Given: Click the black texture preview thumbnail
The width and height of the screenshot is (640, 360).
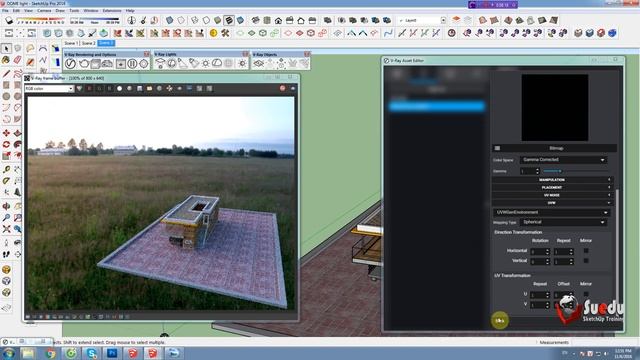Looking at the screenshot, I should point(555,107).
